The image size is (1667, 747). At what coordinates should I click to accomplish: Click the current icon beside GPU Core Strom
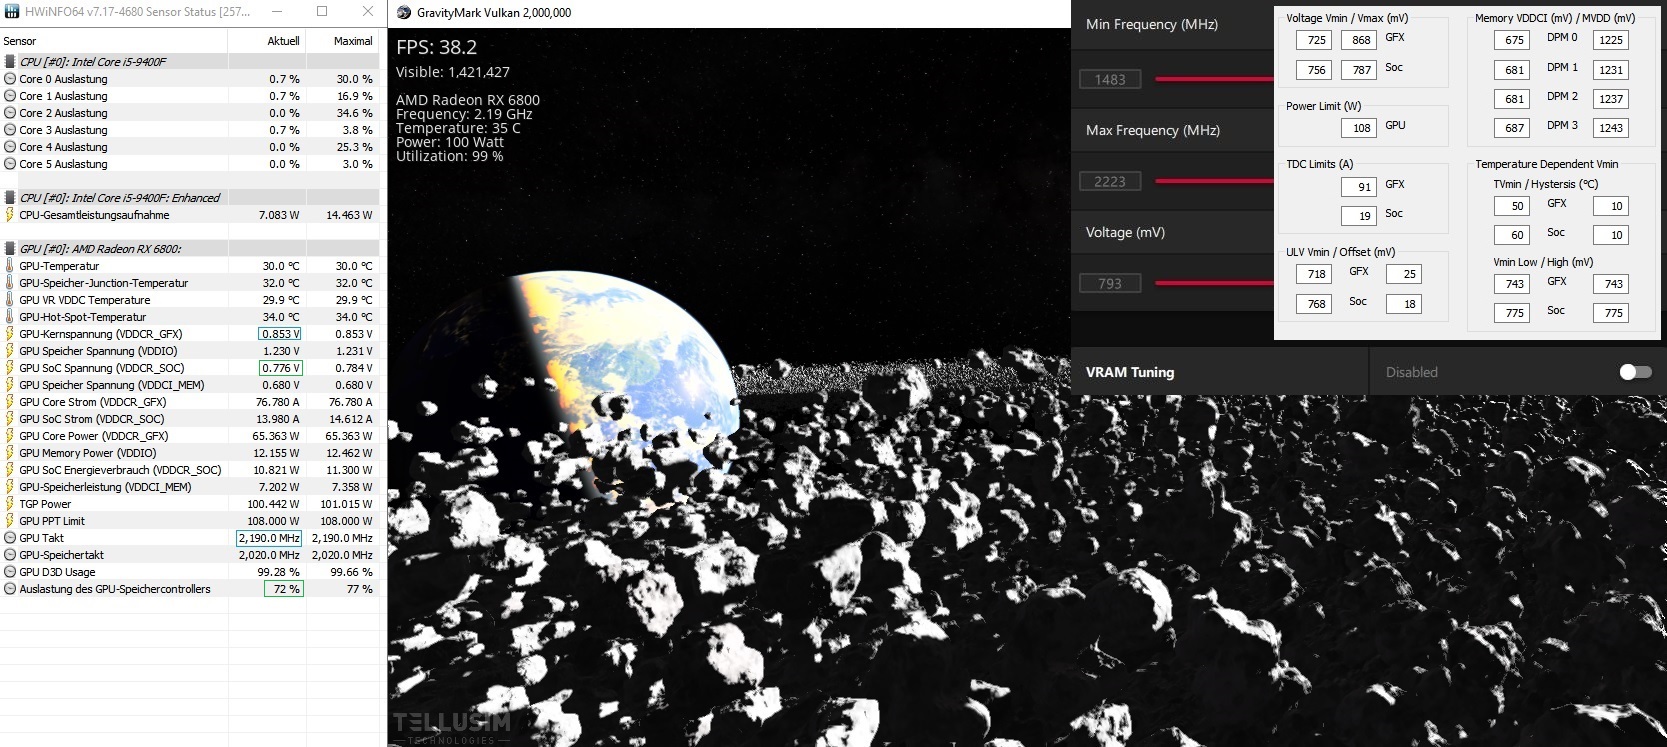(10, 402)
